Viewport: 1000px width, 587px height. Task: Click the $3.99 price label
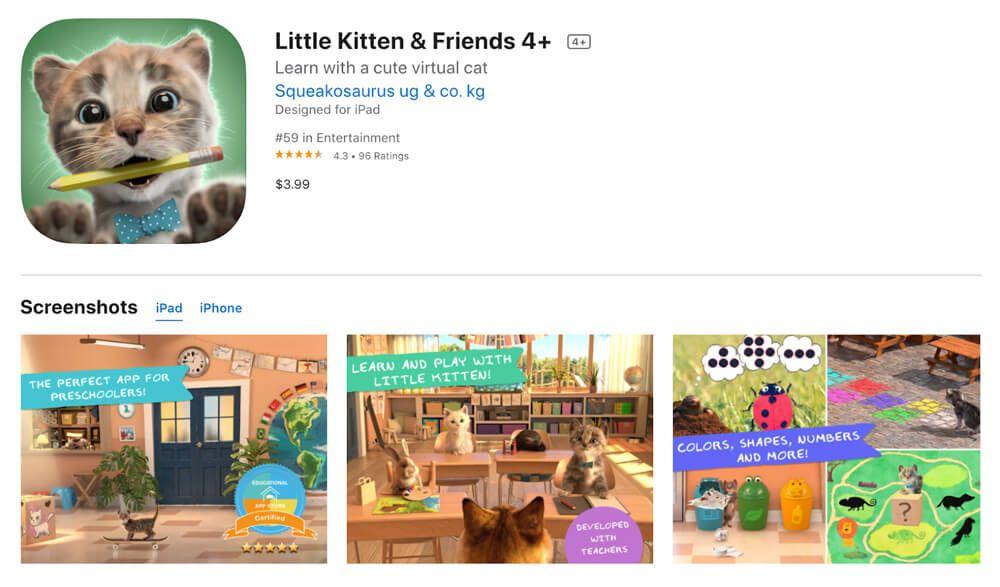(x=292, y=184)
